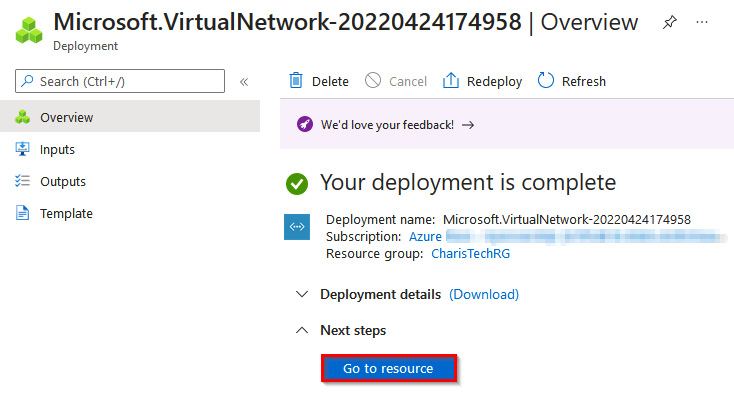The image size is (734, 395).
Task: Click the Next steps heading text
Action: coord(353,330)
